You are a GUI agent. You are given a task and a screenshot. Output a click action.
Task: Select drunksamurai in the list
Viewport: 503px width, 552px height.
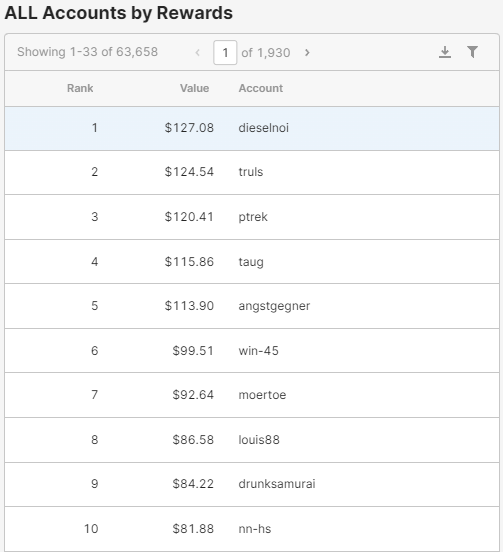[277, 484]
